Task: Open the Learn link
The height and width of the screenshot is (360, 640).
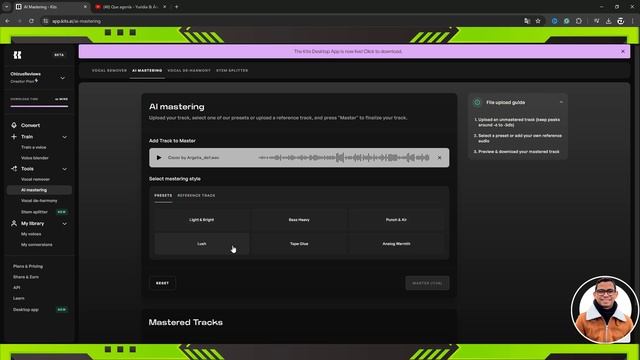Action: (x=18, y=298)
